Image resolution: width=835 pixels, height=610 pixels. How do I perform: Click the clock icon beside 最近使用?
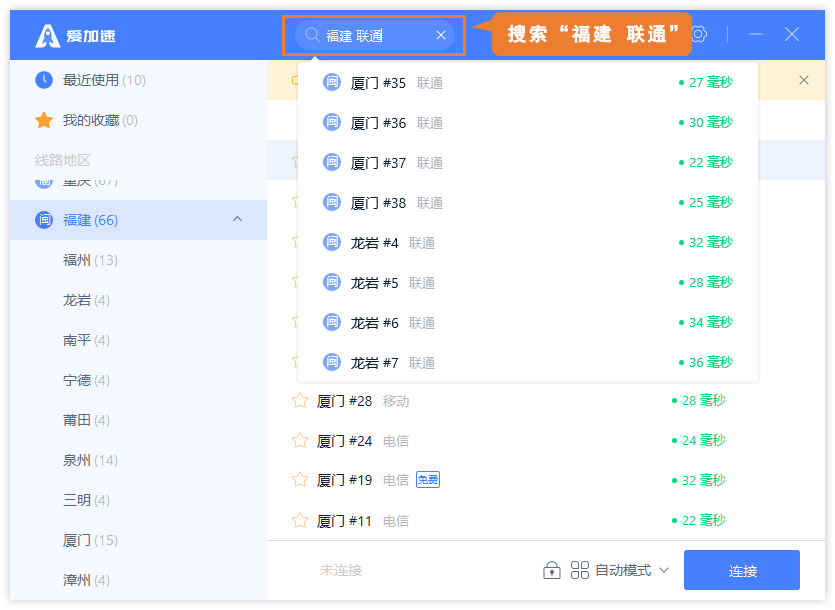pyautogui.click(x=44, y=80)
